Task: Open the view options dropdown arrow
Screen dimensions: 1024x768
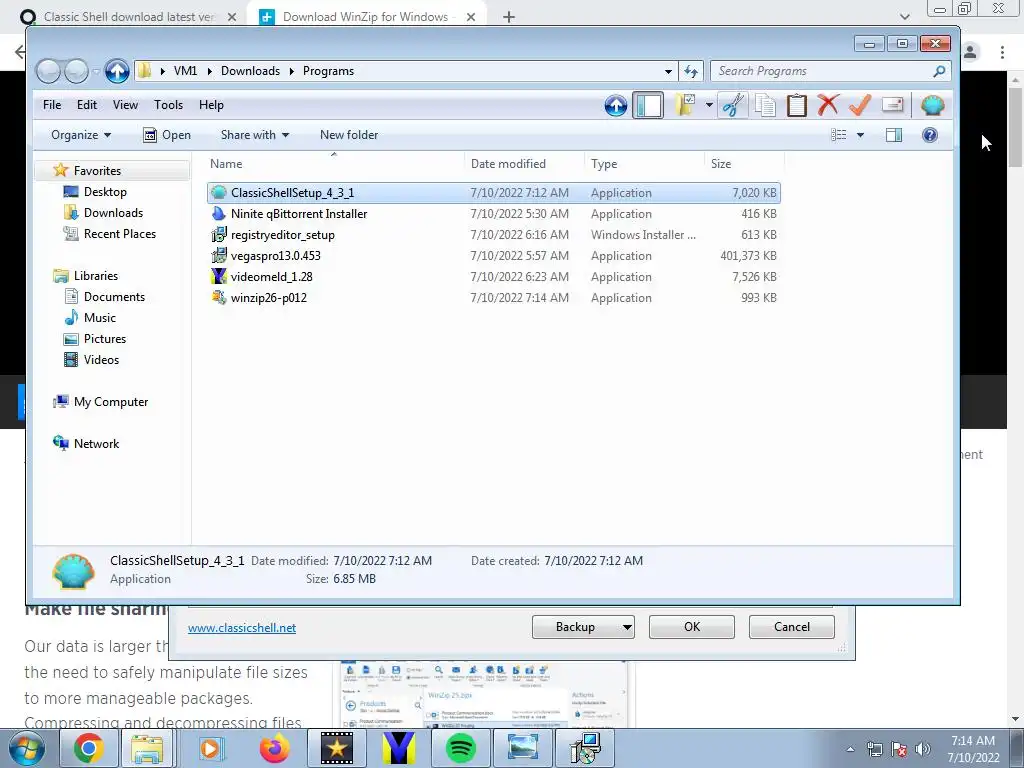Action: [860, 135]
